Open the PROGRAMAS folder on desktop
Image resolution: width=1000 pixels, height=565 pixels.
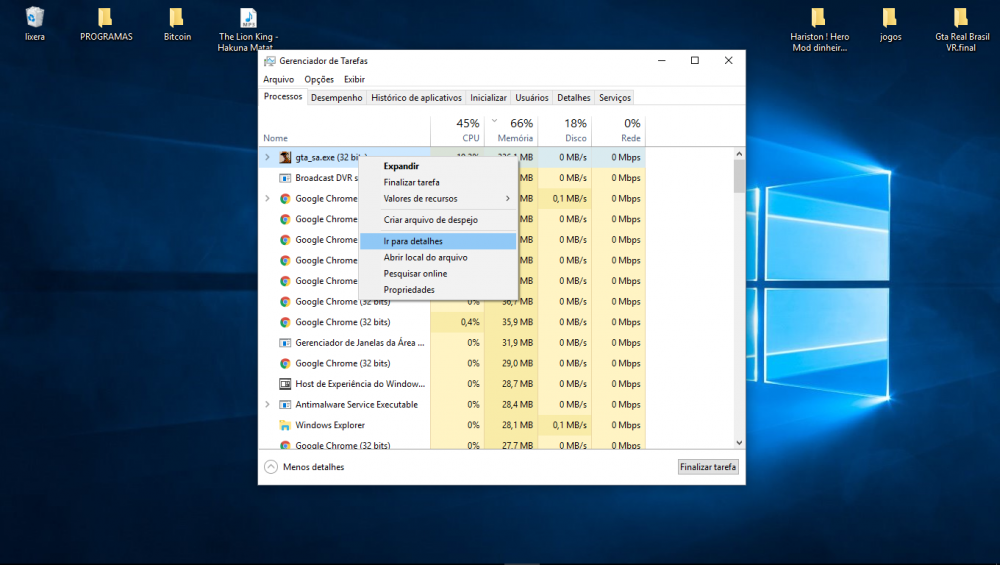pos(106,24)
